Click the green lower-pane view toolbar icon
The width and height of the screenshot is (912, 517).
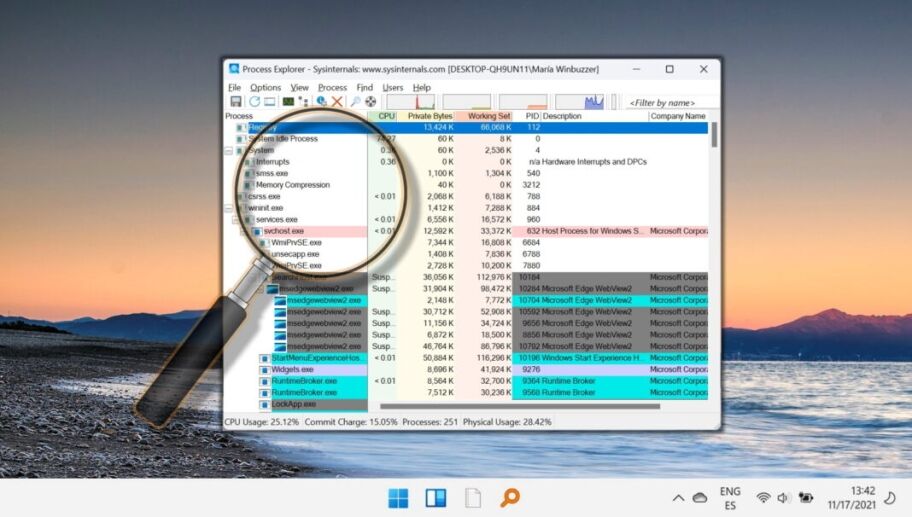pos(288,102)
